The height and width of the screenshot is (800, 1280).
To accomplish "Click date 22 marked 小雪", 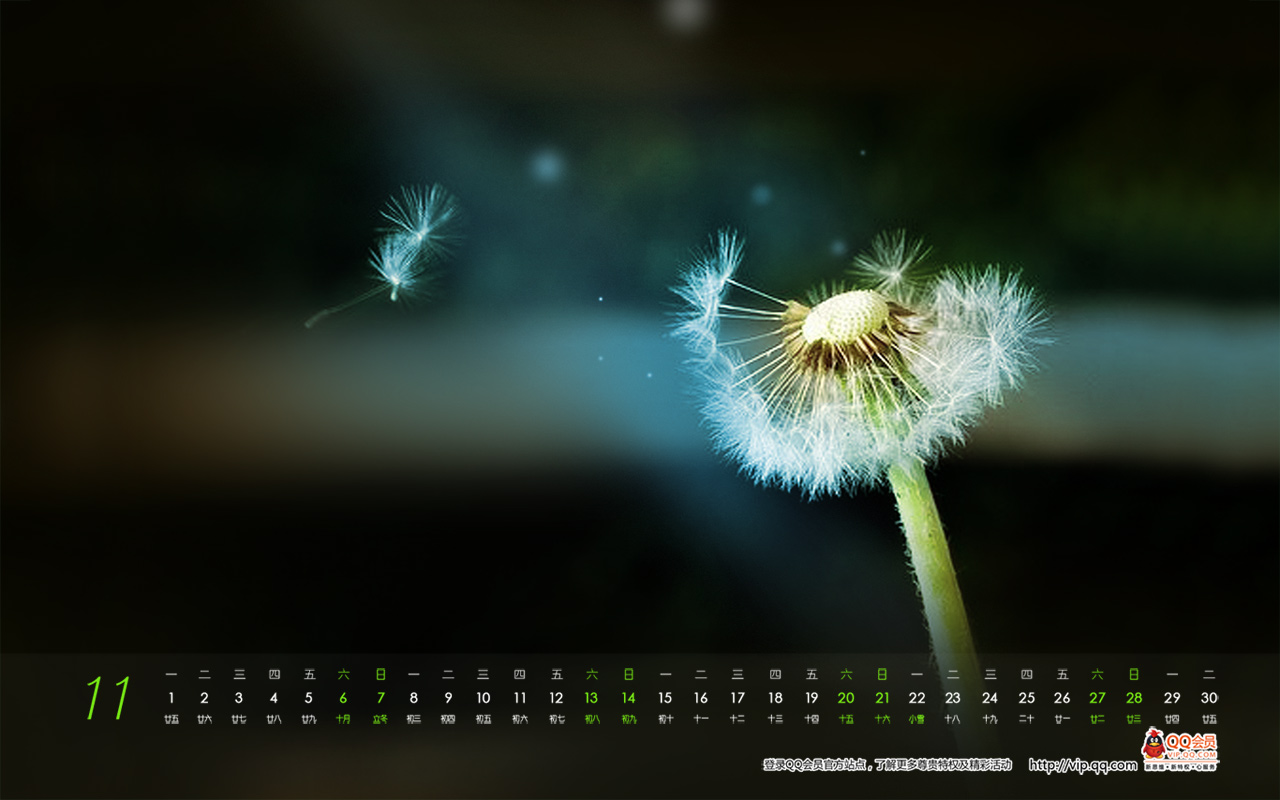I will [917, 698].
